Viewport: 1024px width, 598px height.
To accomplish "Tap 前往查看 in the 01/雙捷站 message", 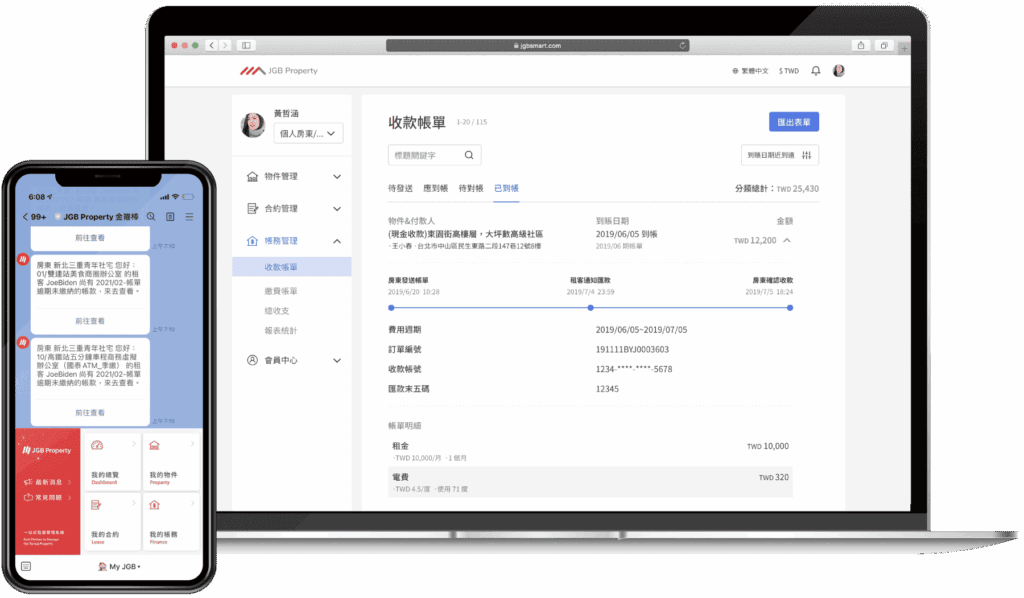I will [x=90, y=321].
